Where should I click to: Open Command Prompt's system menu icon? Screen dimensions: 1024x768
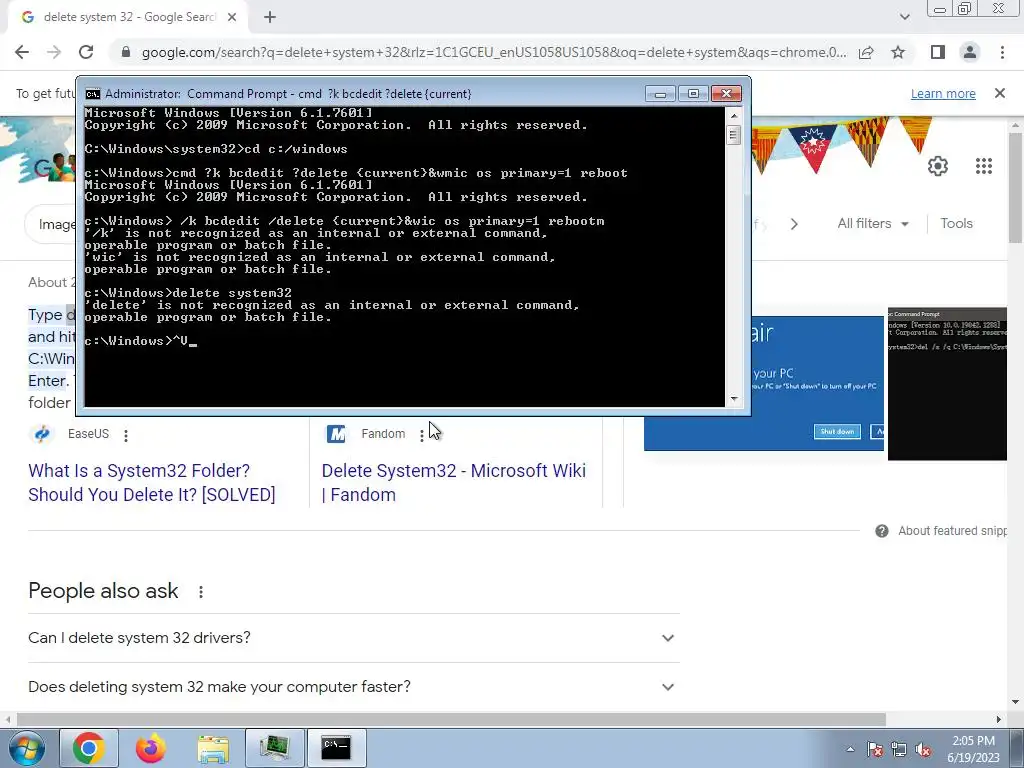(x=93, y=94)
